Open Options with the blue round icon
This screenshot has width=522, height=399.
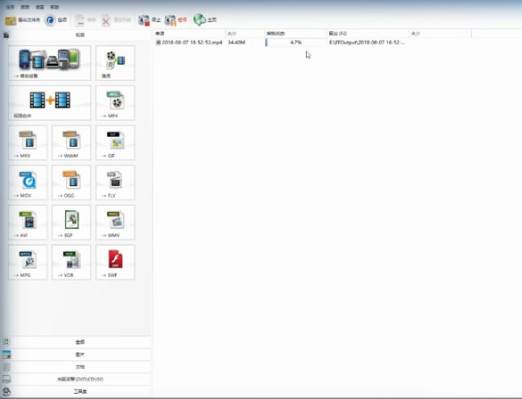[x=56, y=20]
